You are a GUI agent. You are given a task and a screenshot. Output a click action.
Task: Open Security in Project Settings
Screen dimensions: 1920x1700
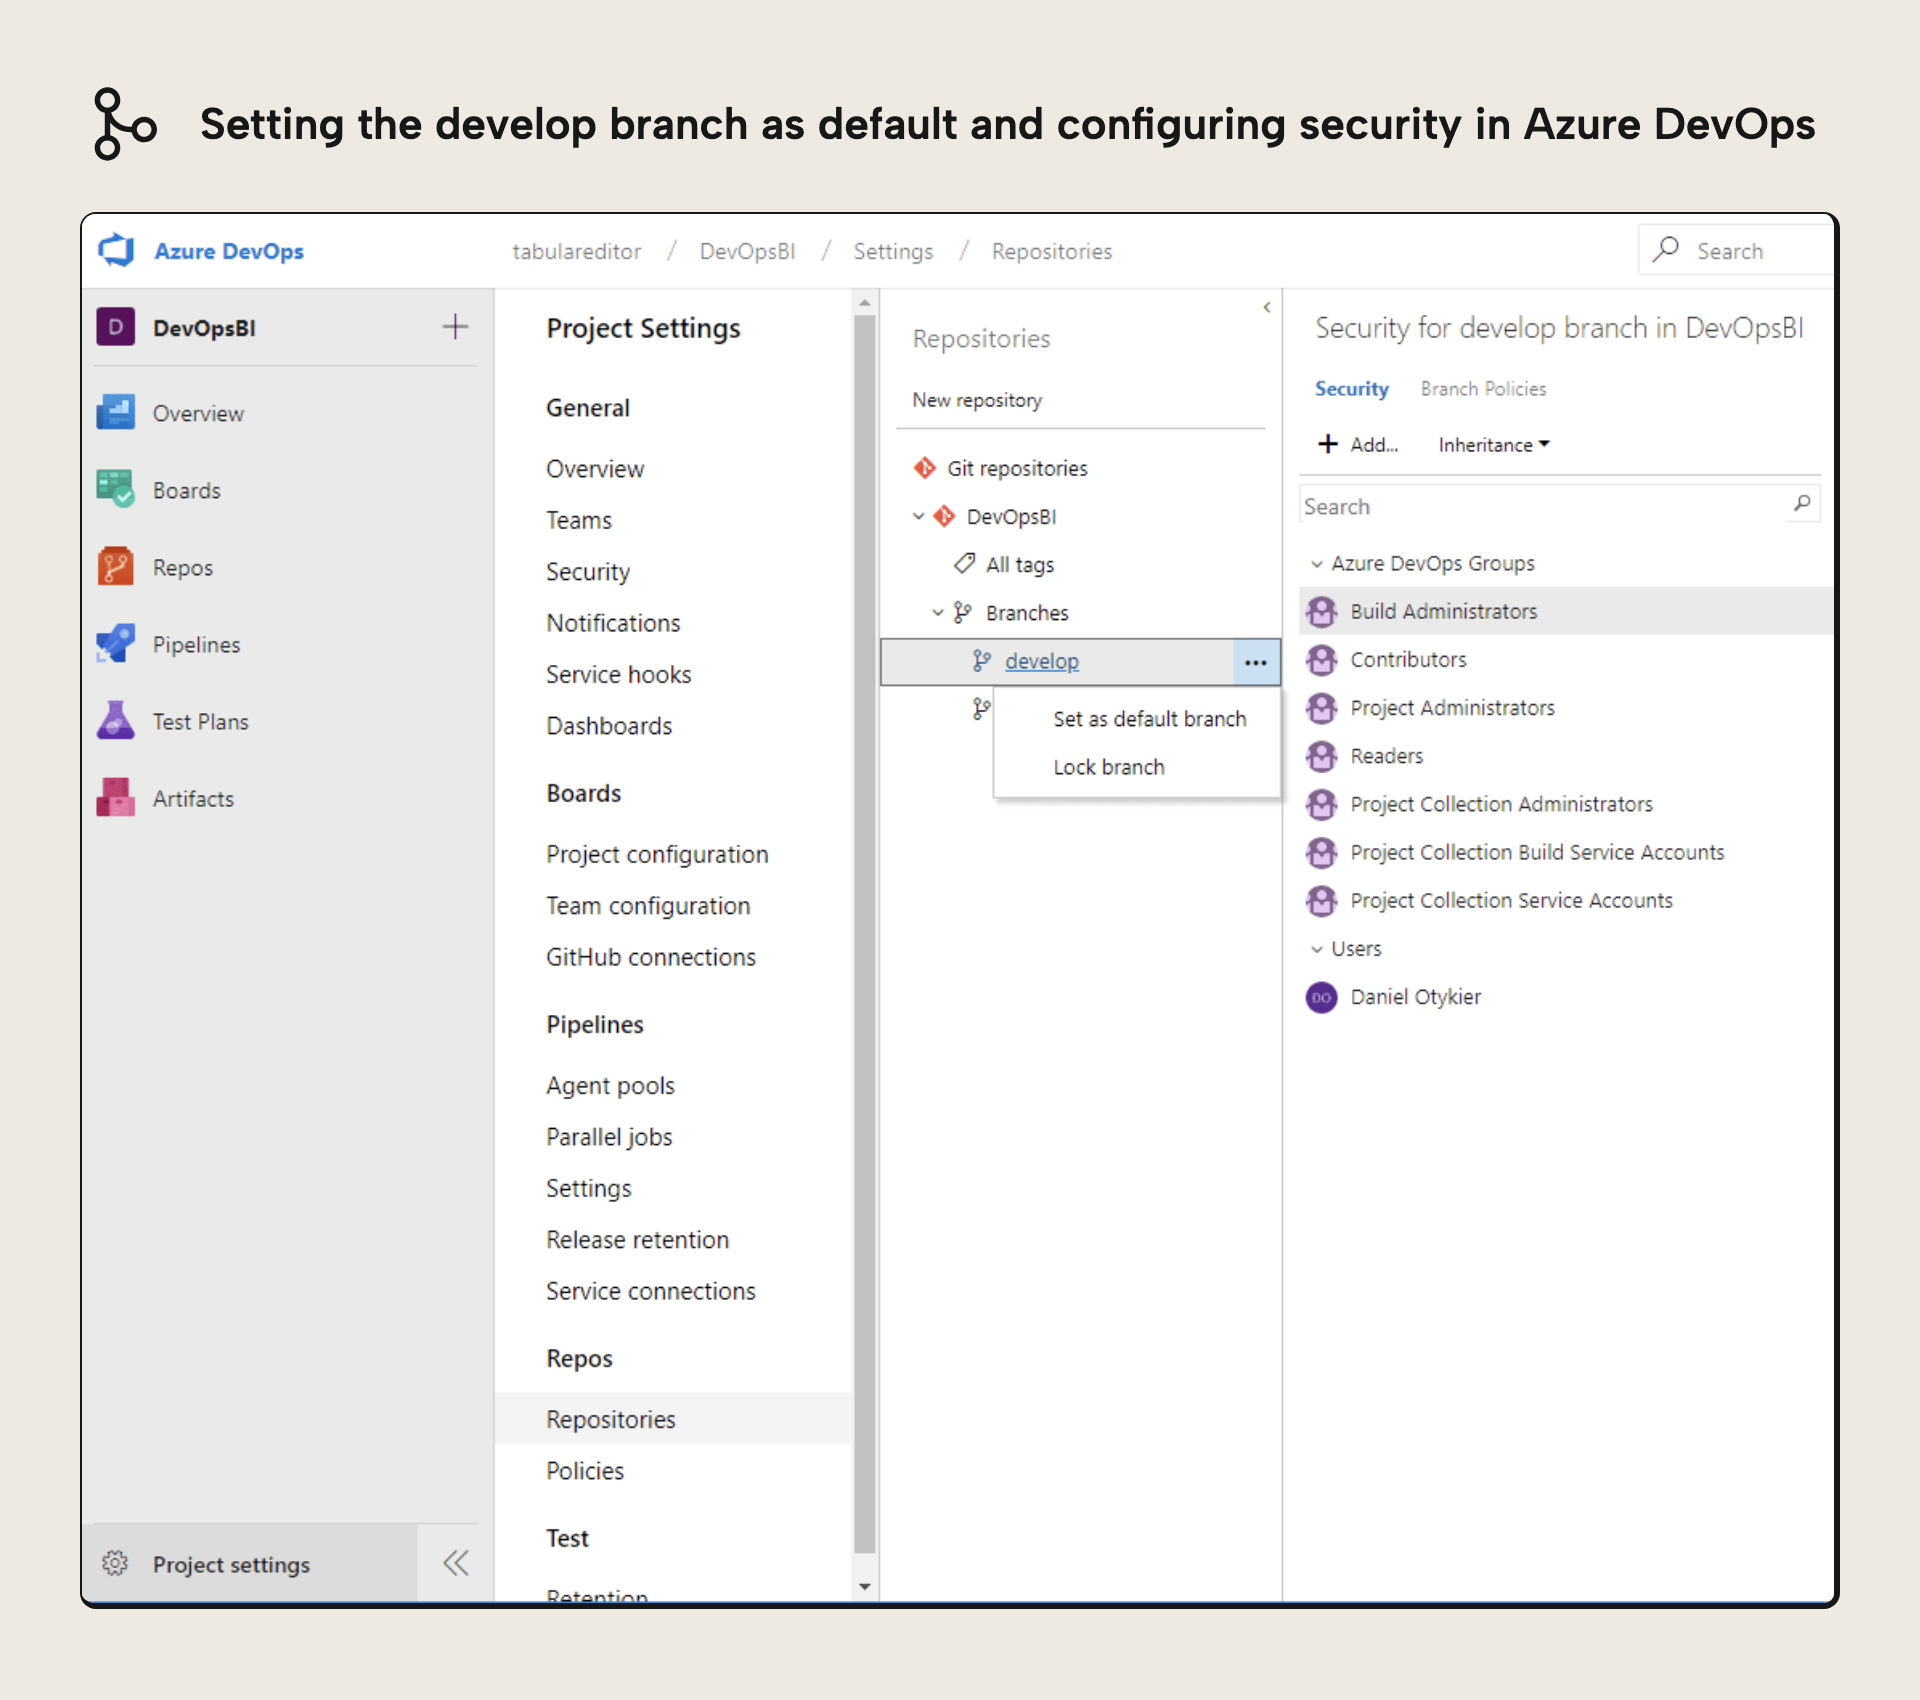click(587, 571)
